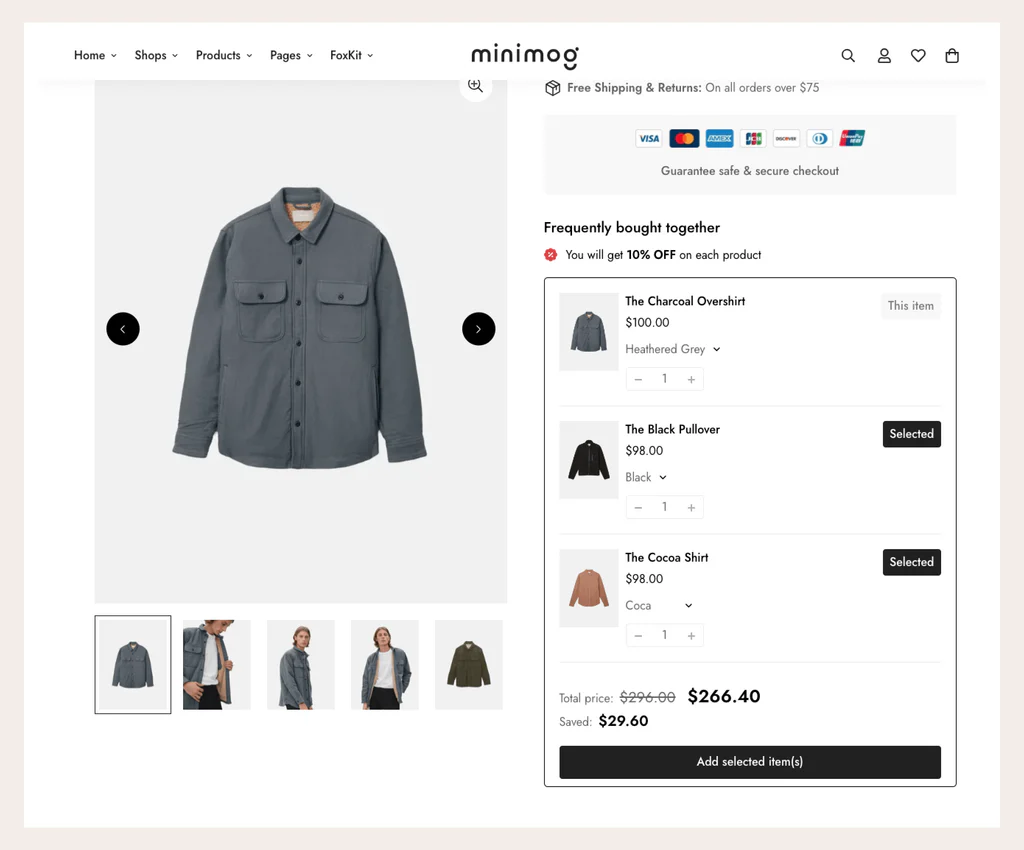Image resolution: width=1024 pixels, height=850 pixels.
Task: Click the zoom-in magnifier on the product image
Action: [x=475, y=87]
